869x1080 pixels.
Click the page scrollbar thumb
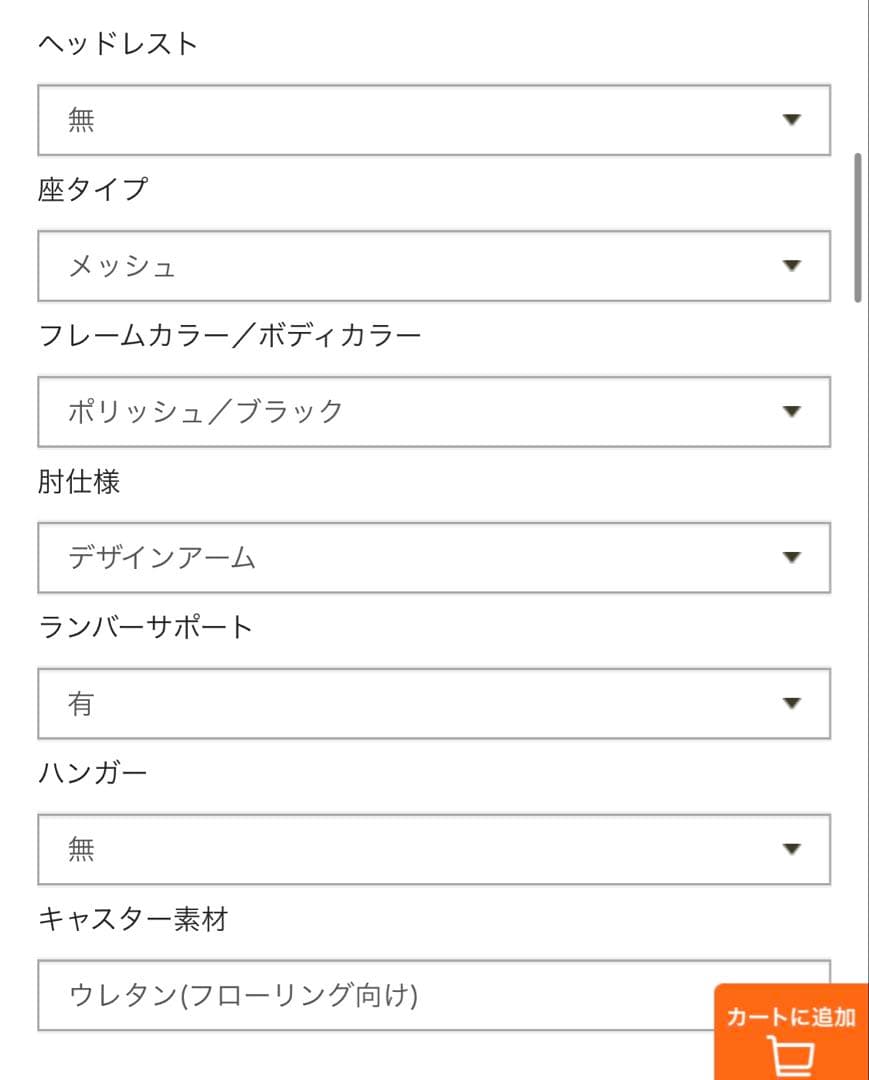857,227
